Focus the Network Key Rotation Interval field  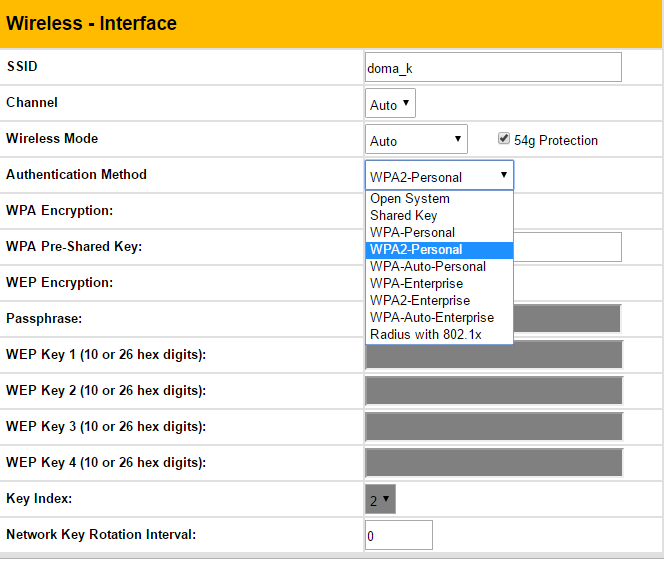[x=398, y=535]
